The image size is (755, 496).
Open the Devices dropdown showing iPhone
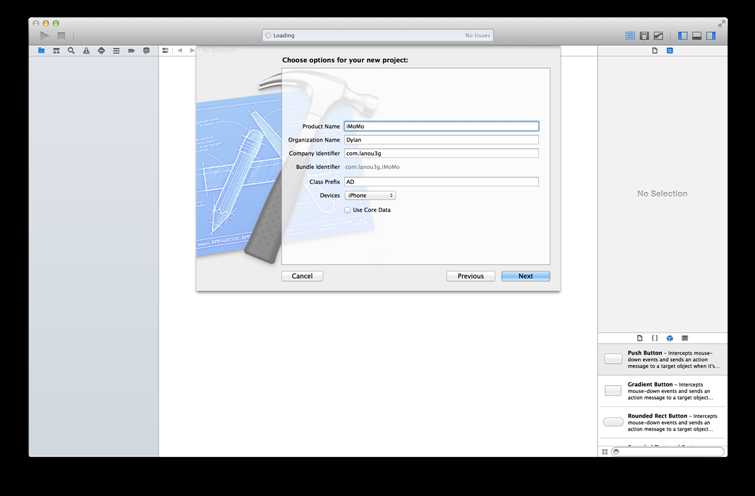point(370,196)
